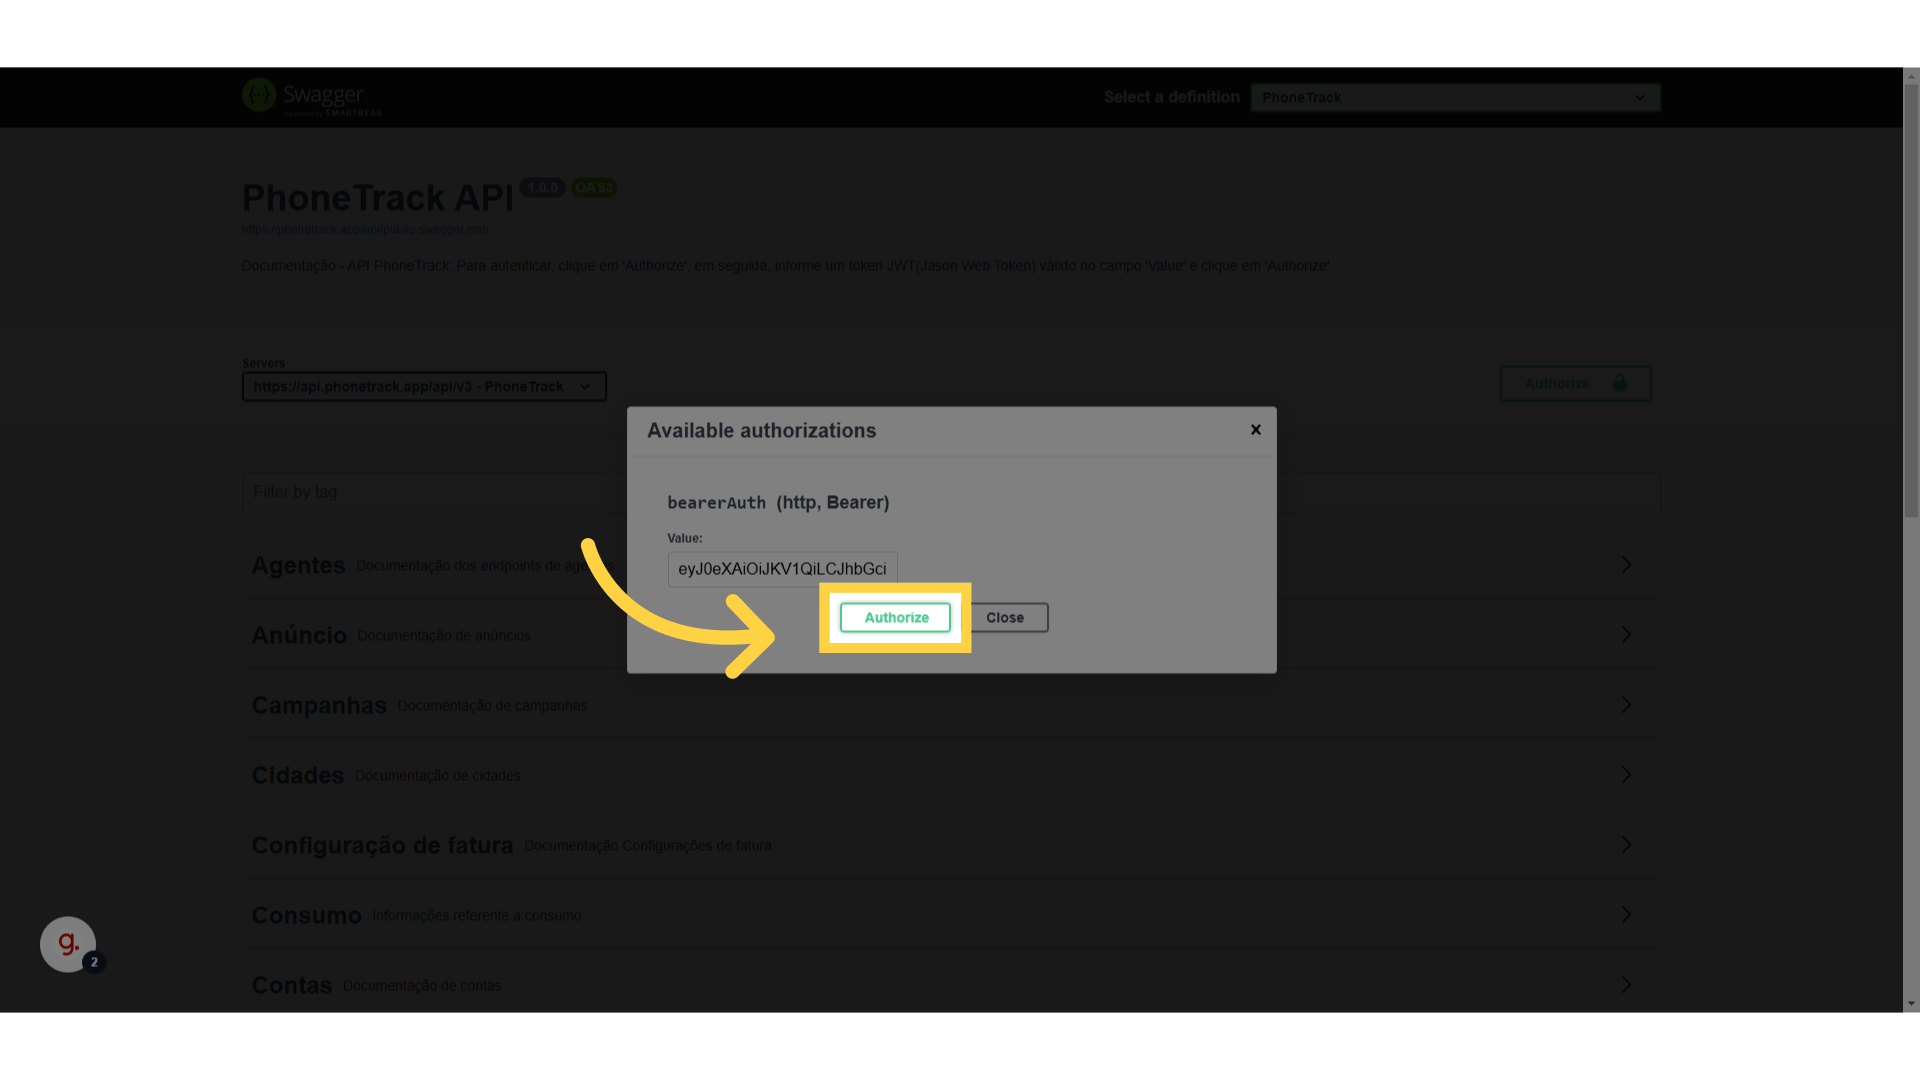Expand the Agentes section chevron
1920x1080 pixels.
[x=1626, y=565]
